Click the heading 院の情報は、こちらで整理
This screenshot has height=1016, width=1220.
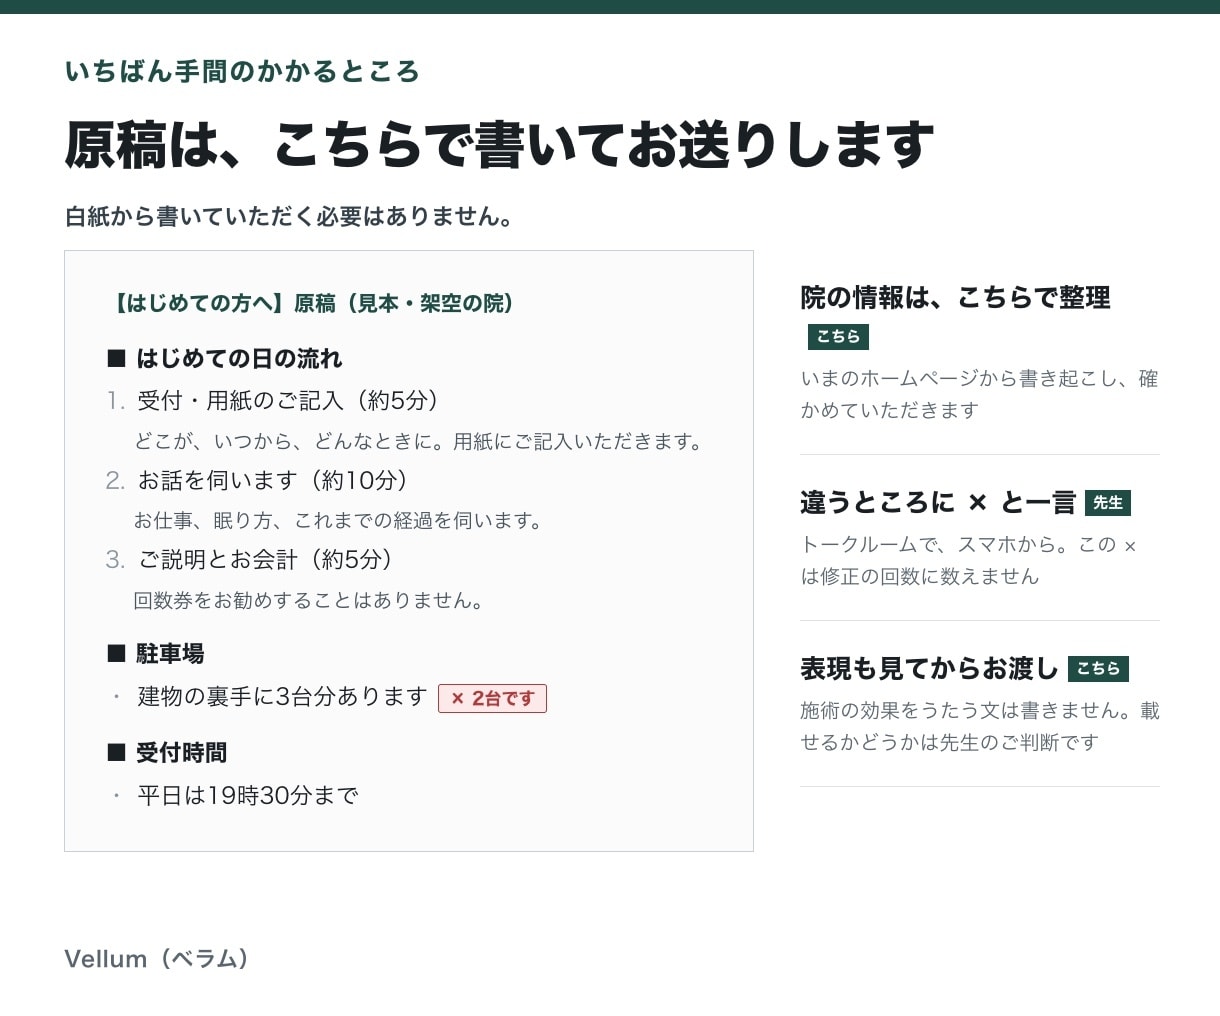(955, 298)
